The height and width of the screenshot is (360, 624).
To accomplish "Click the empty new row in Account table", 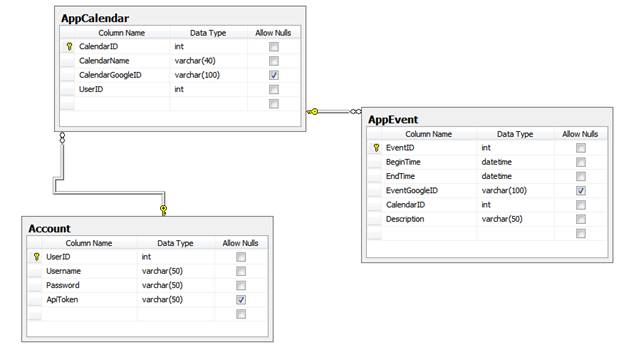I will [148, 314].
